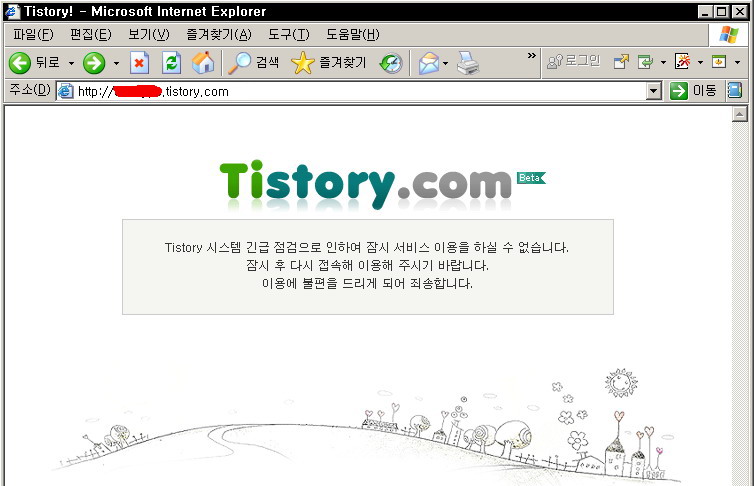Click the scrollbar up arrow
Screen dimensions: 754x486
pyautogui.click(x=740, y=114)
